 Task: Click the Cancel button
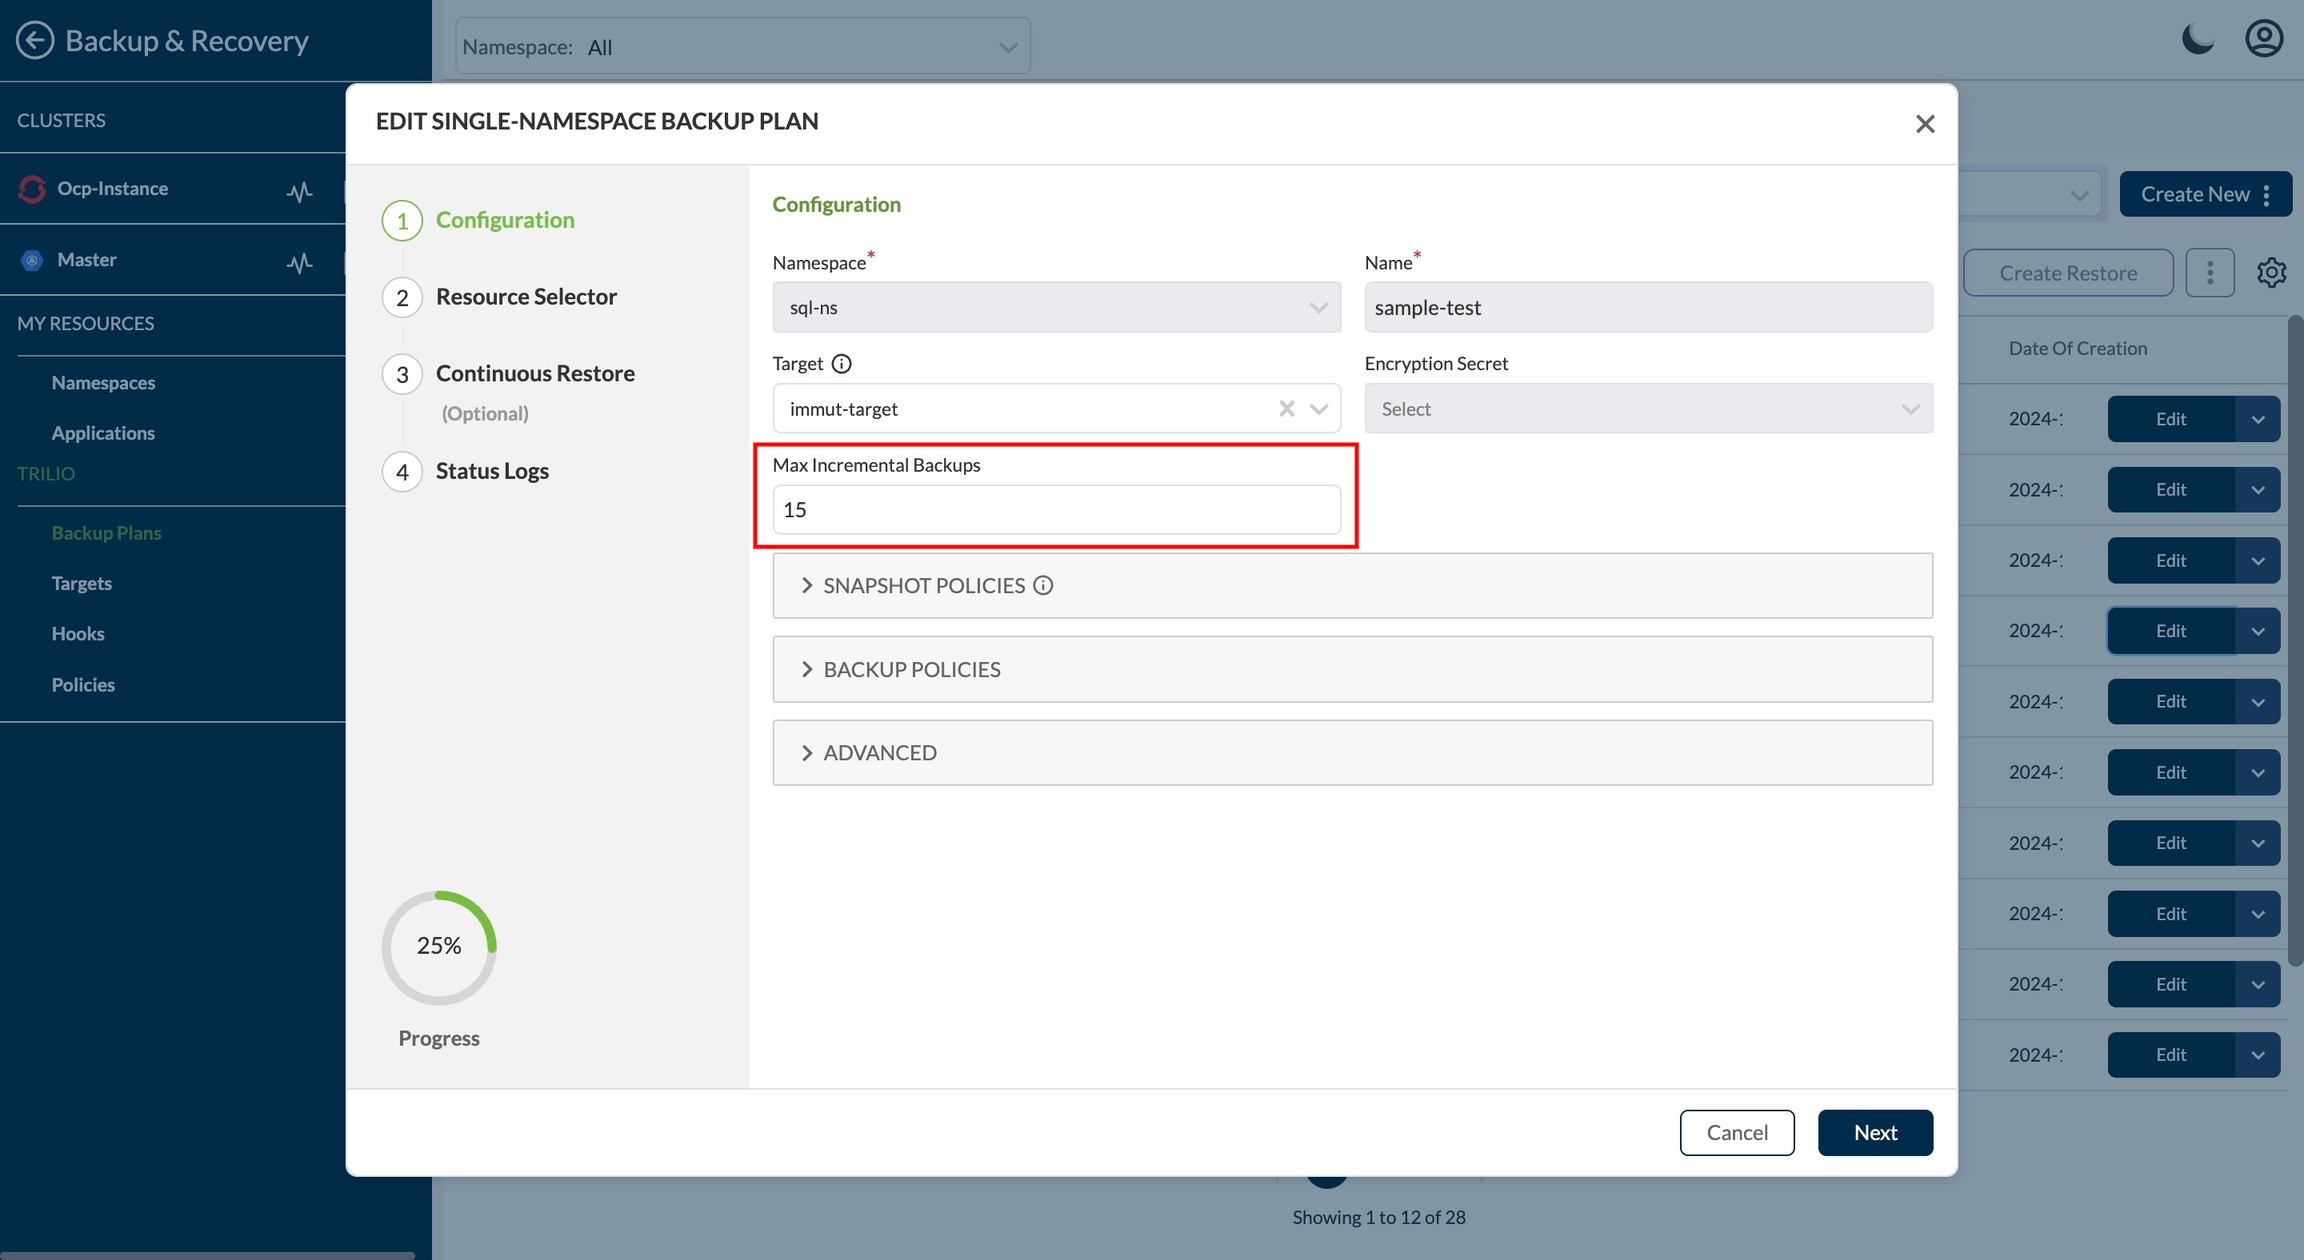1736,1133
